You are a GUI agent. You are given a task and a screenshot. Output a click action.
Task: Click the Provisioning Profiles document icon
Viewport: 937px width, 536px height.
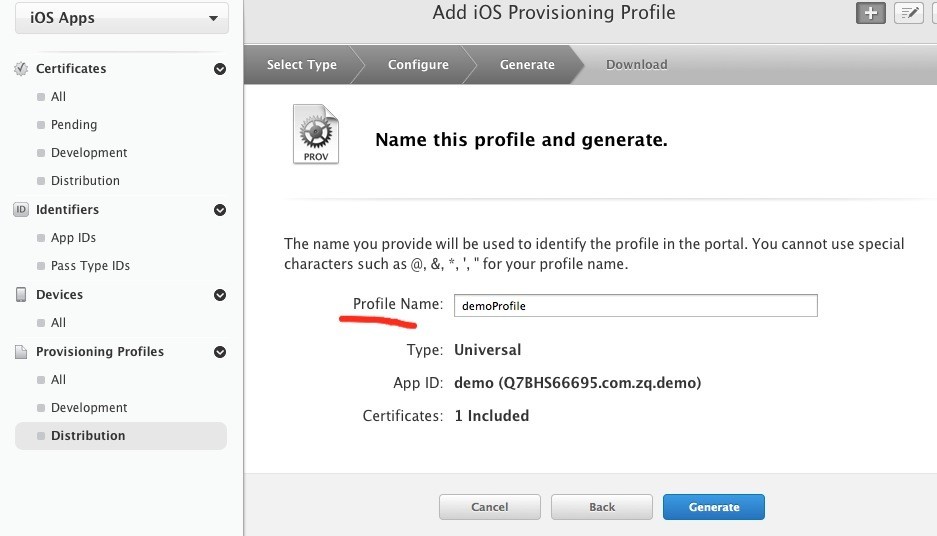pos(21,352)
